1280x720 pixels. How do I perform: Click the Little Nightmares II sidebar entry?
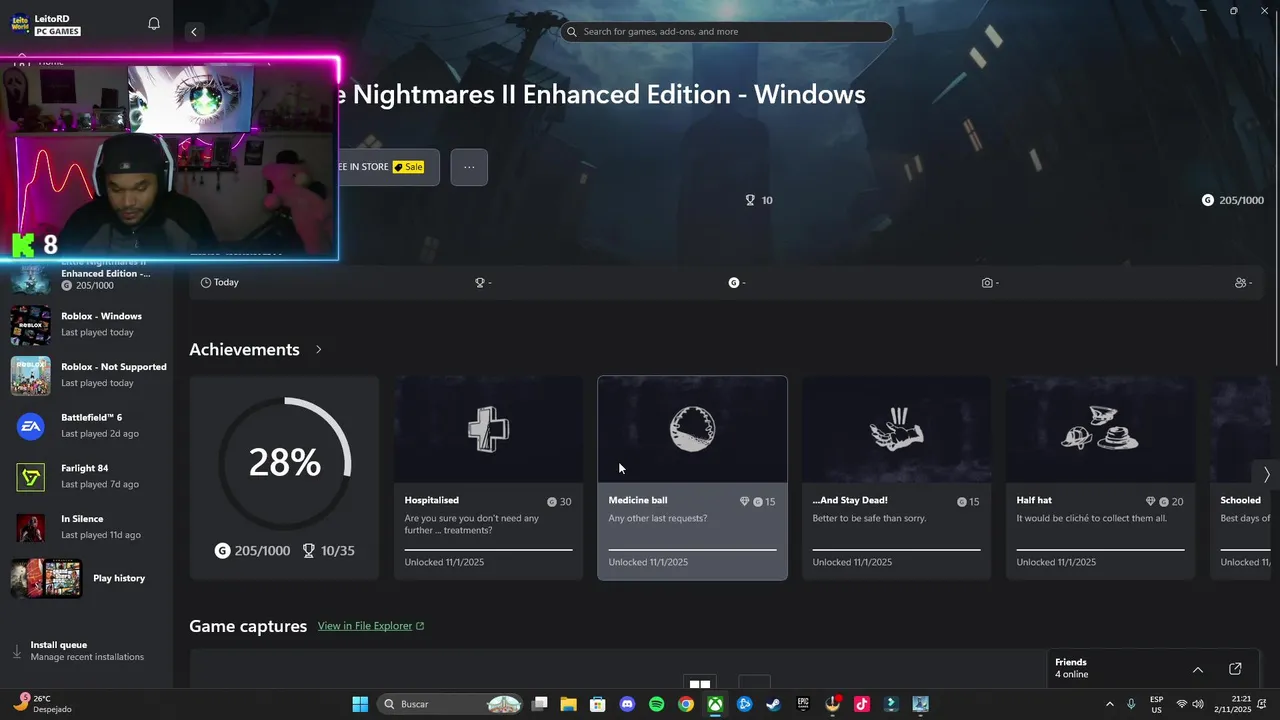[88, 275]
